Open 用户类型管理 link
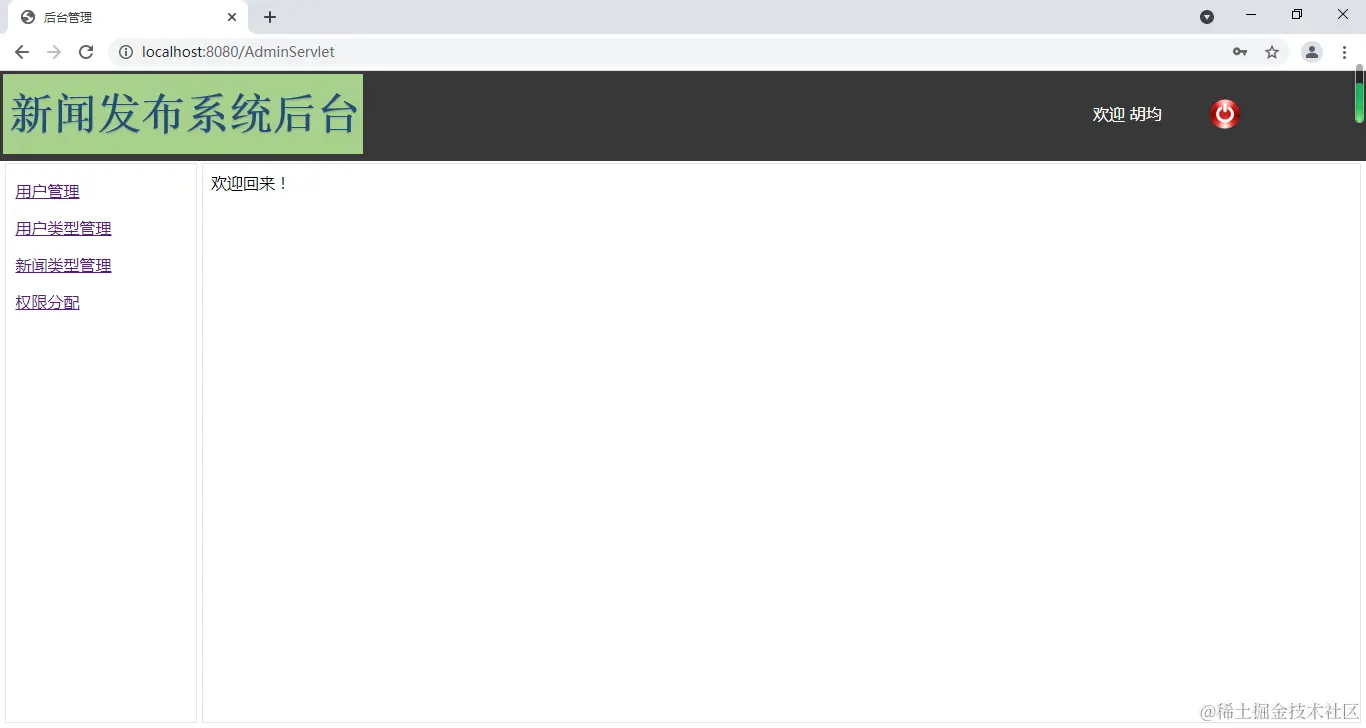The height and width of the screenshot is (728, 1366). 63,228
